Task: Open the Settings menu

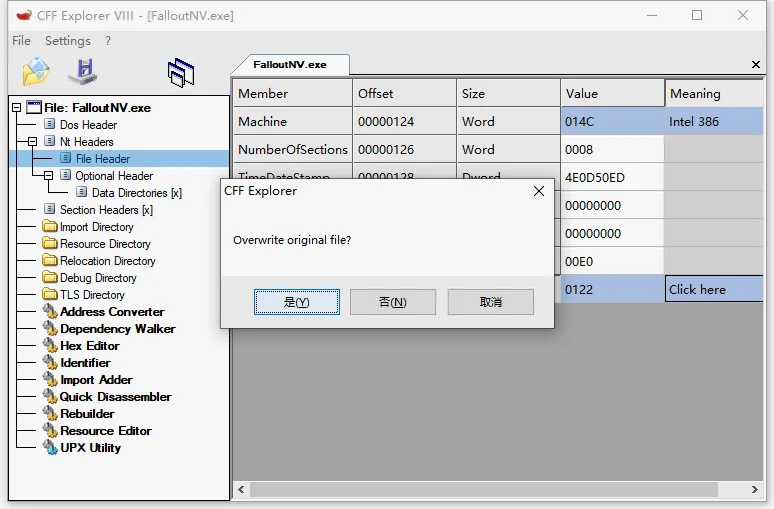Action: point(68,40)
